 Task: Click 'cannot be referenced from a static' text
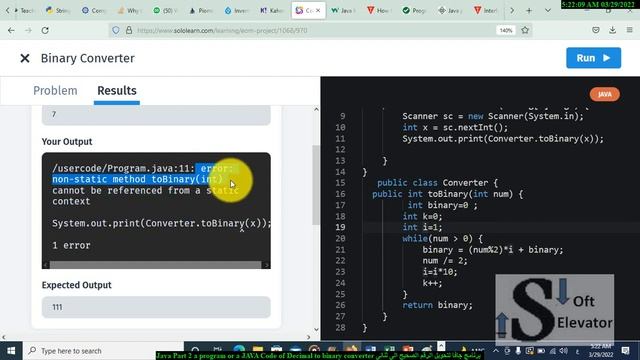point(145,191)
